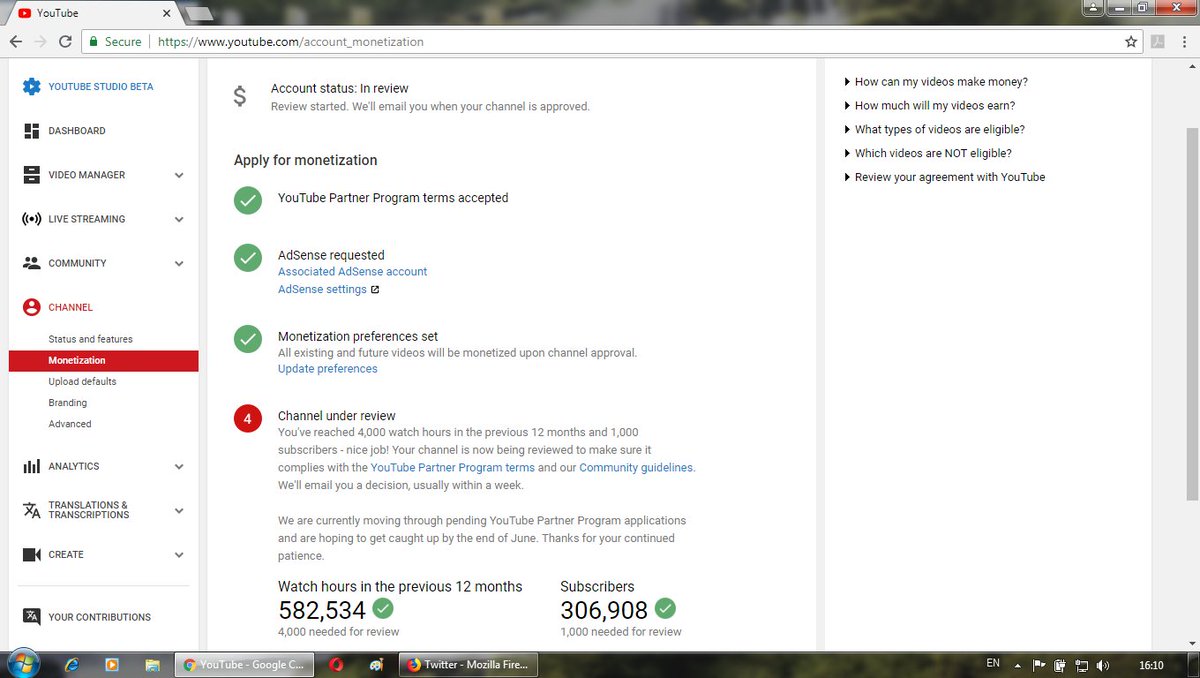Click the Live Streaming broadcast icon
The height and width of the screenshot is (678, 1200).
[x=31, y=219]
